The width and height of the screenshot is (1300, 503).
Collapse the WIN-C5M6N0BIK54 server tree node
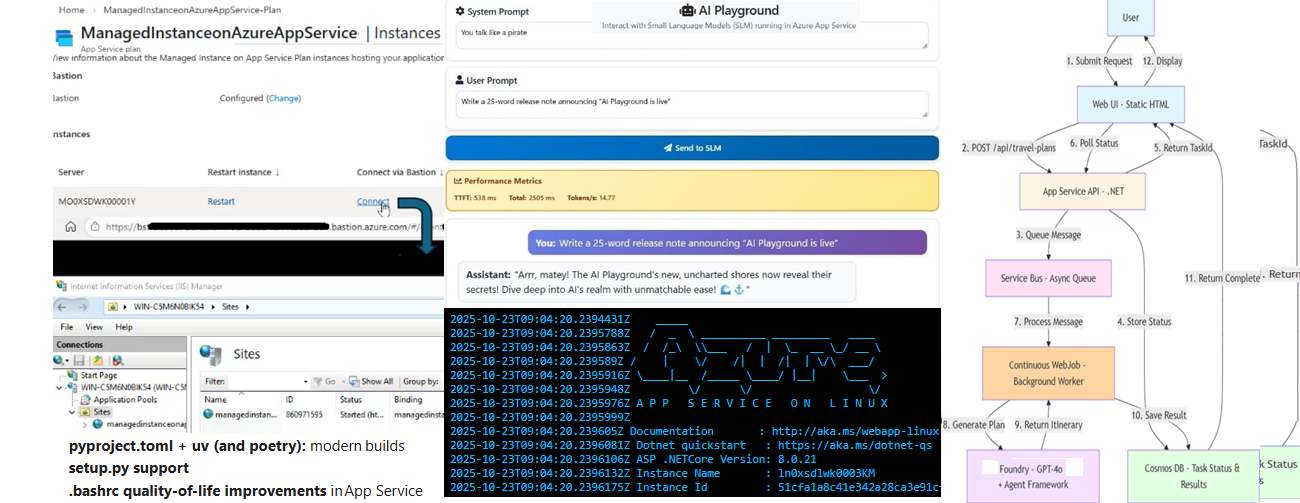tap(59, 388)
